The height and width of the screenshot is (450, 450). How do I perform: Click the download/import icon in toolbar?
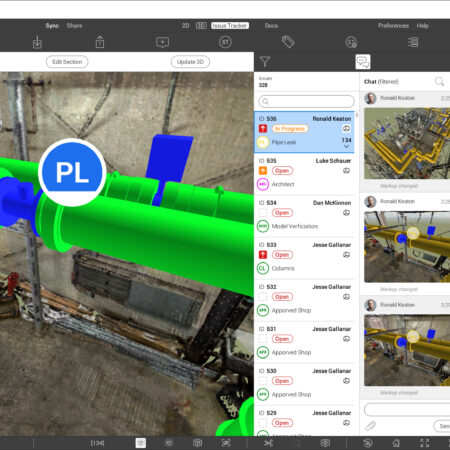(x=37, y=42)
